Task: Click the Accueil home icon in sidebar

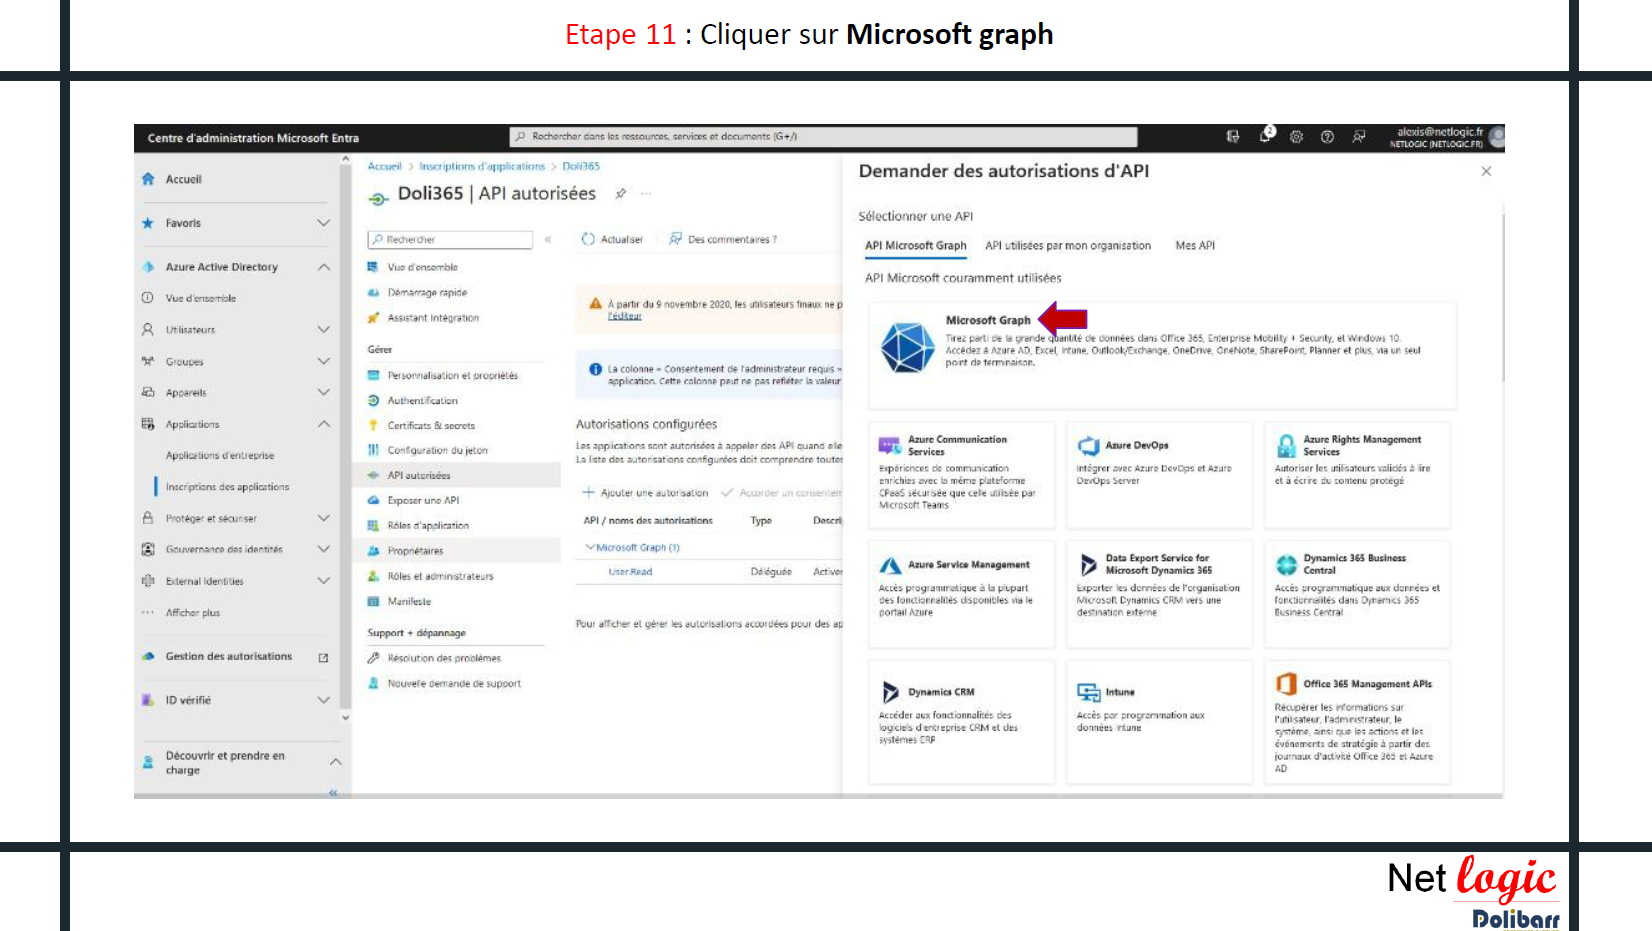Action: coord(148,179)
